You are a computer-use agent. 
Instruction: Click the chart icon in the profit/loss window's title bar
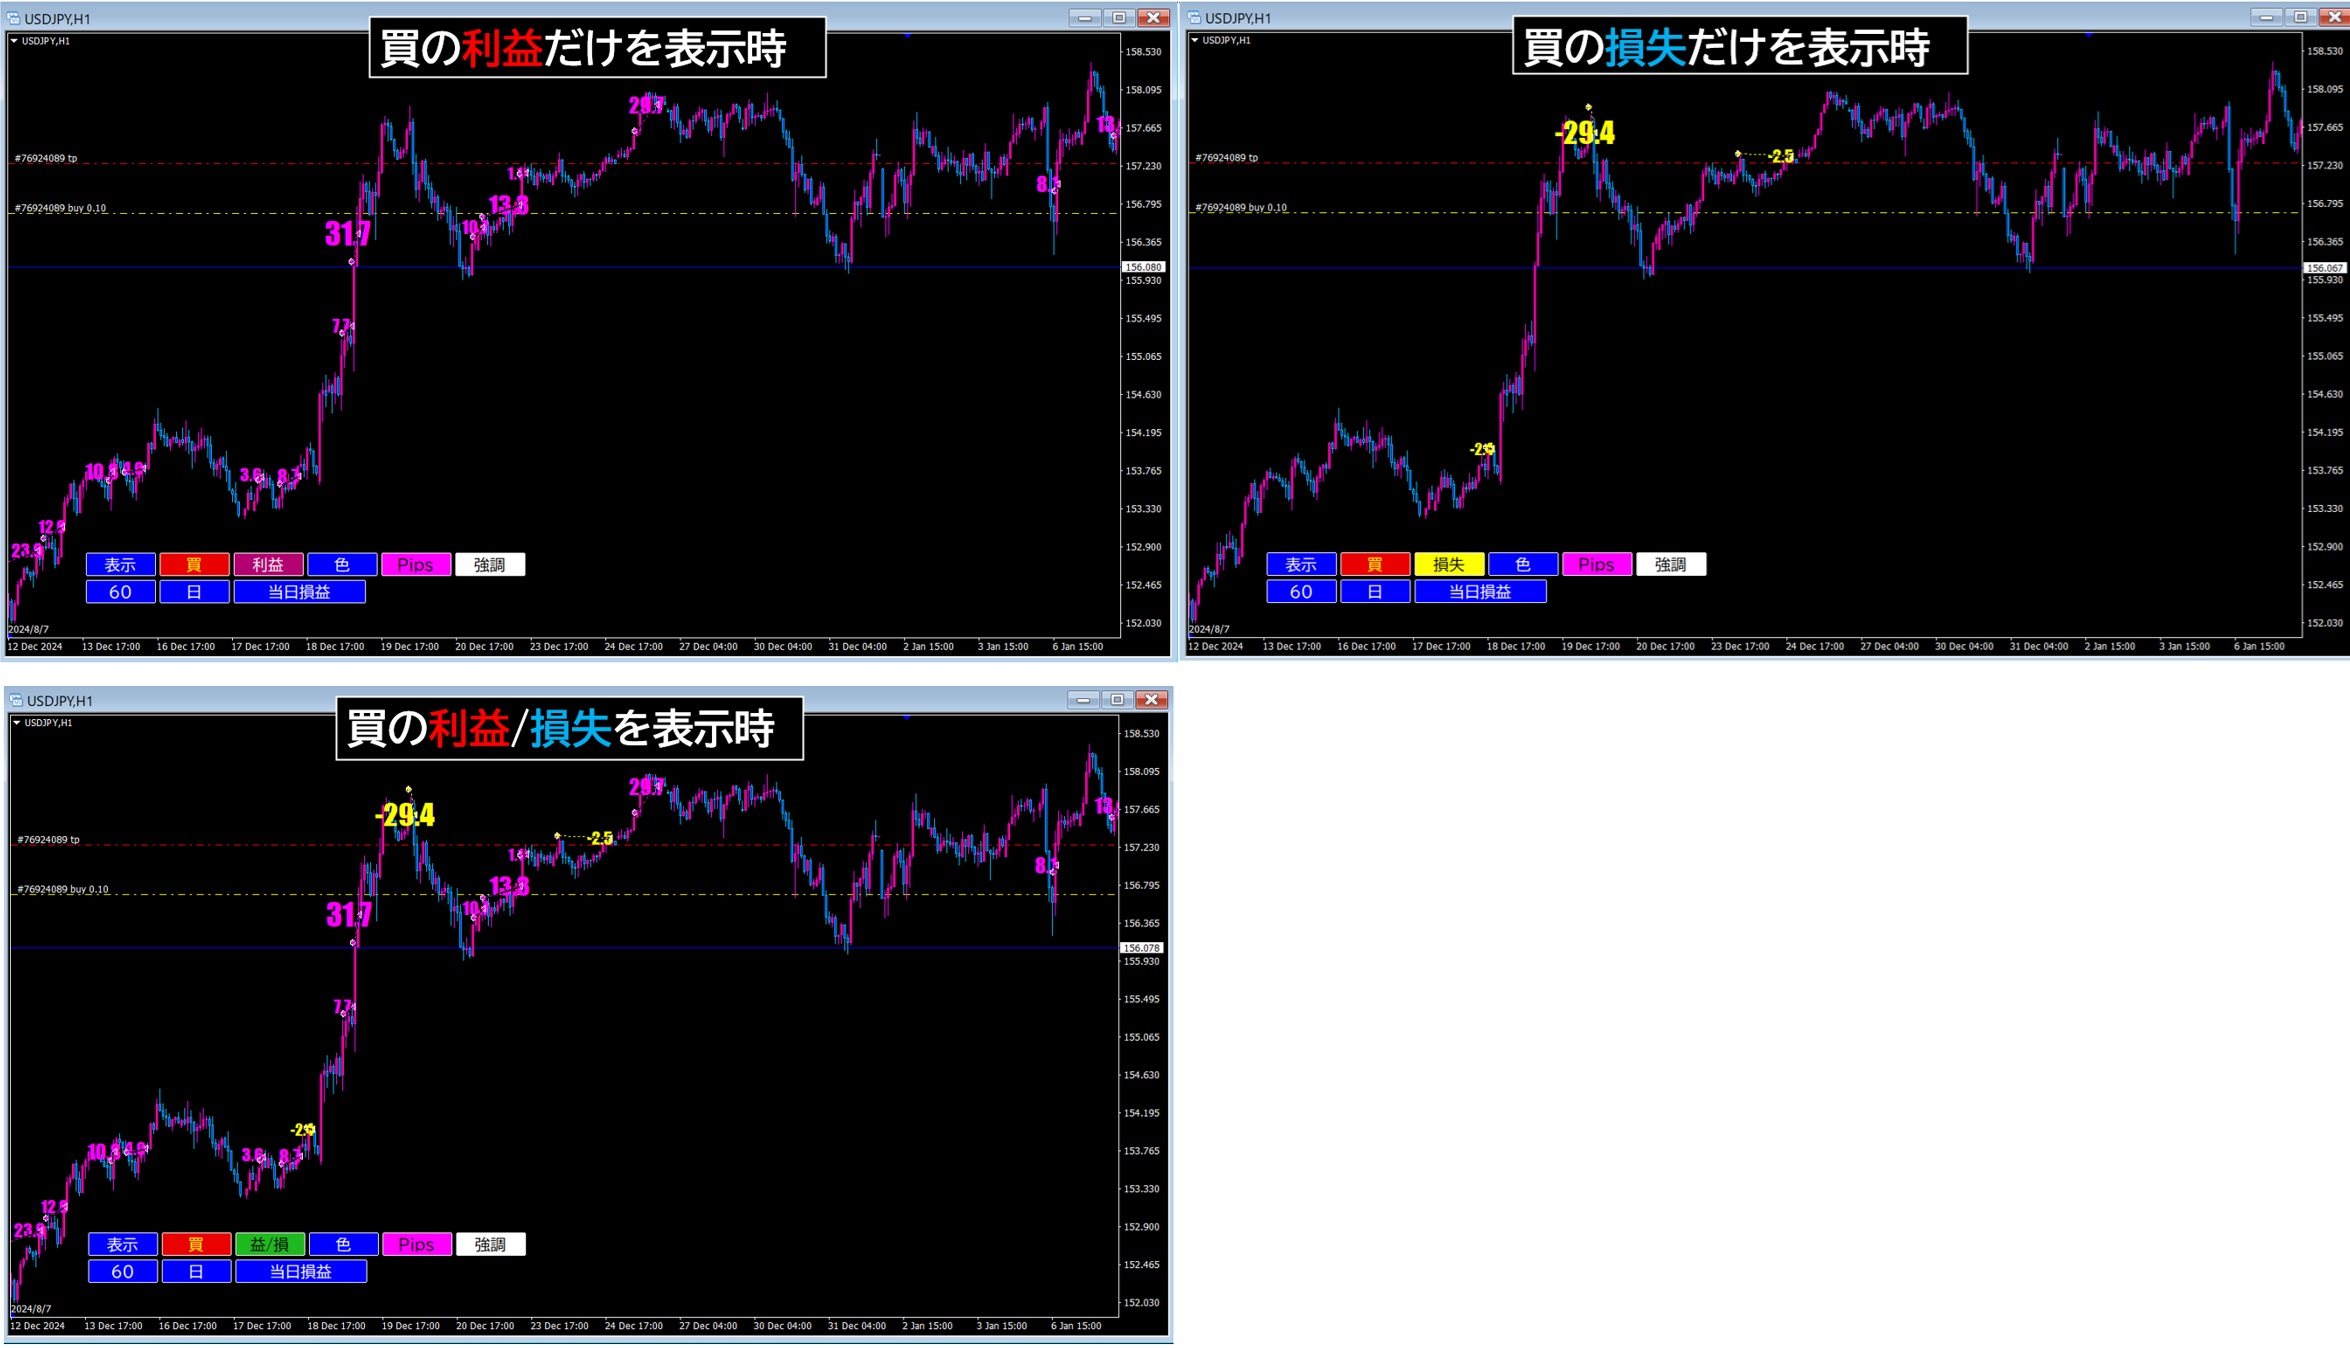coord(15,700)
